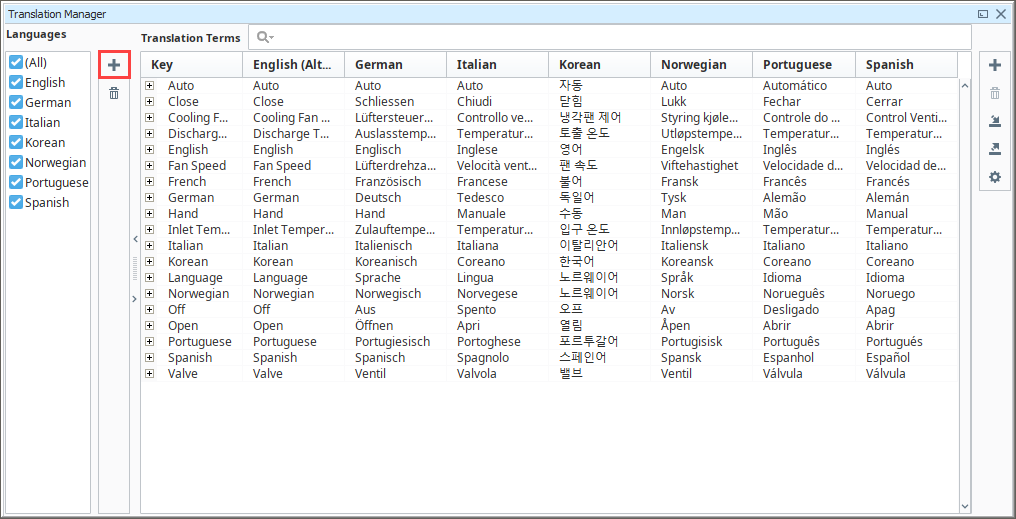
Task: Collapse the Languages panel left arrow
Action: pos(135,239)
